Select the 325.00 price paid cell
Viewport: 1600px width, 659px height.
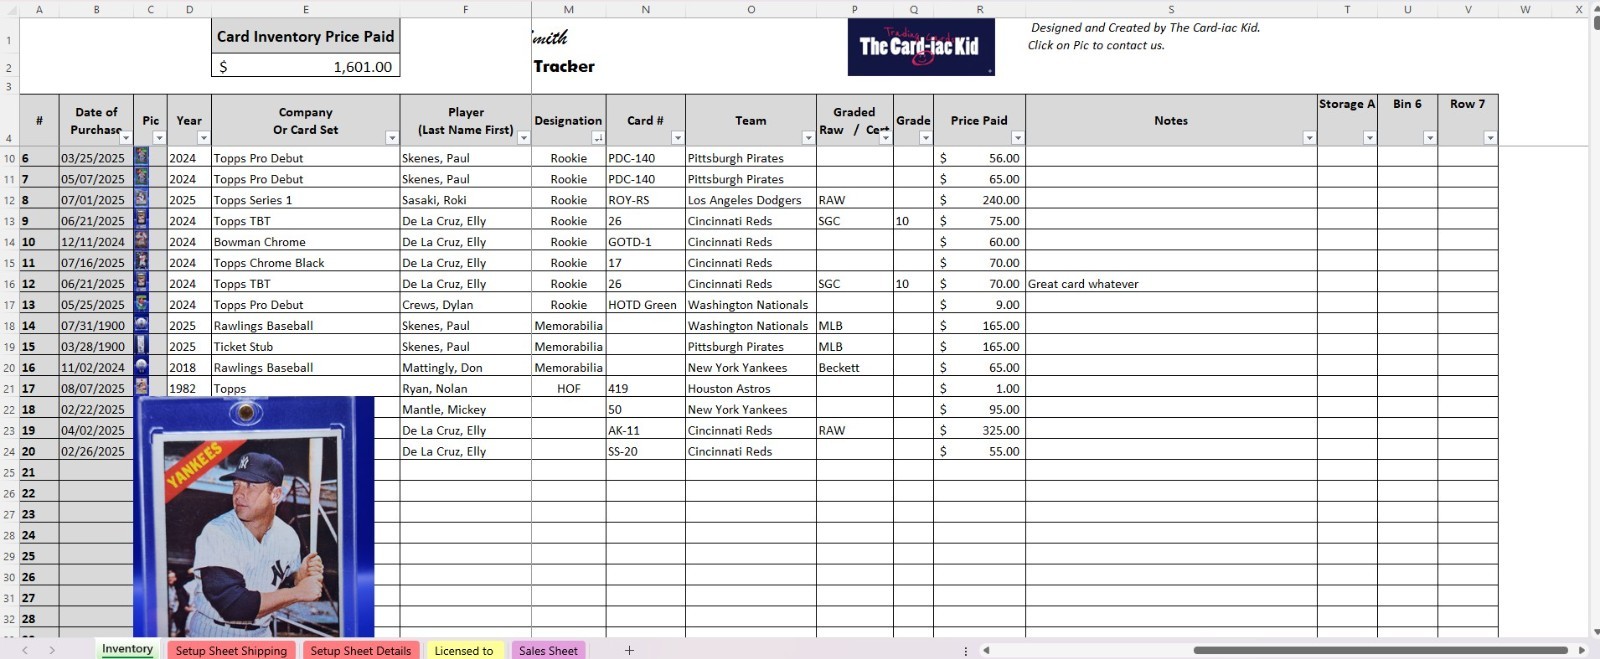coord(979,431)
